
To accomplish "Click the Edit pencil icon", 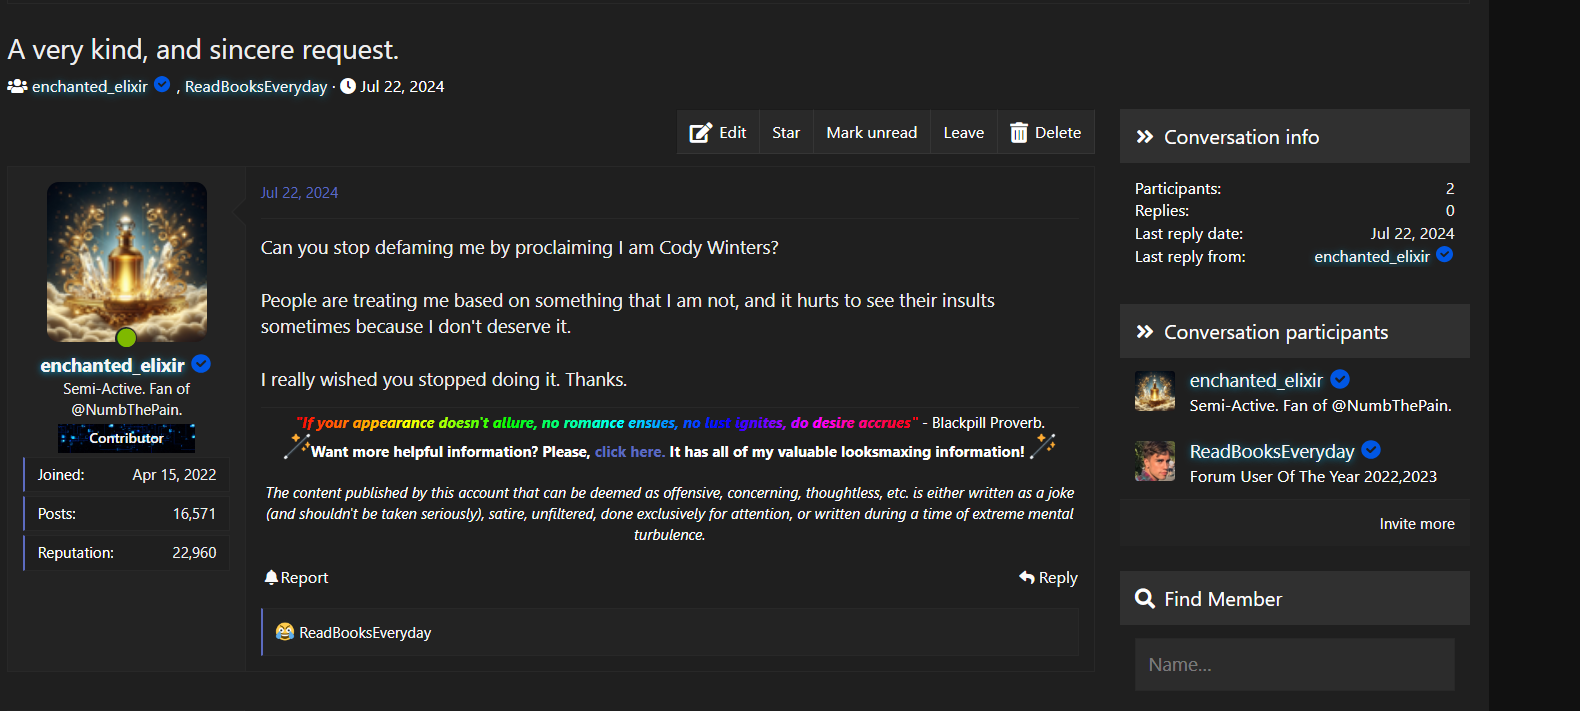I will point(700,133).
